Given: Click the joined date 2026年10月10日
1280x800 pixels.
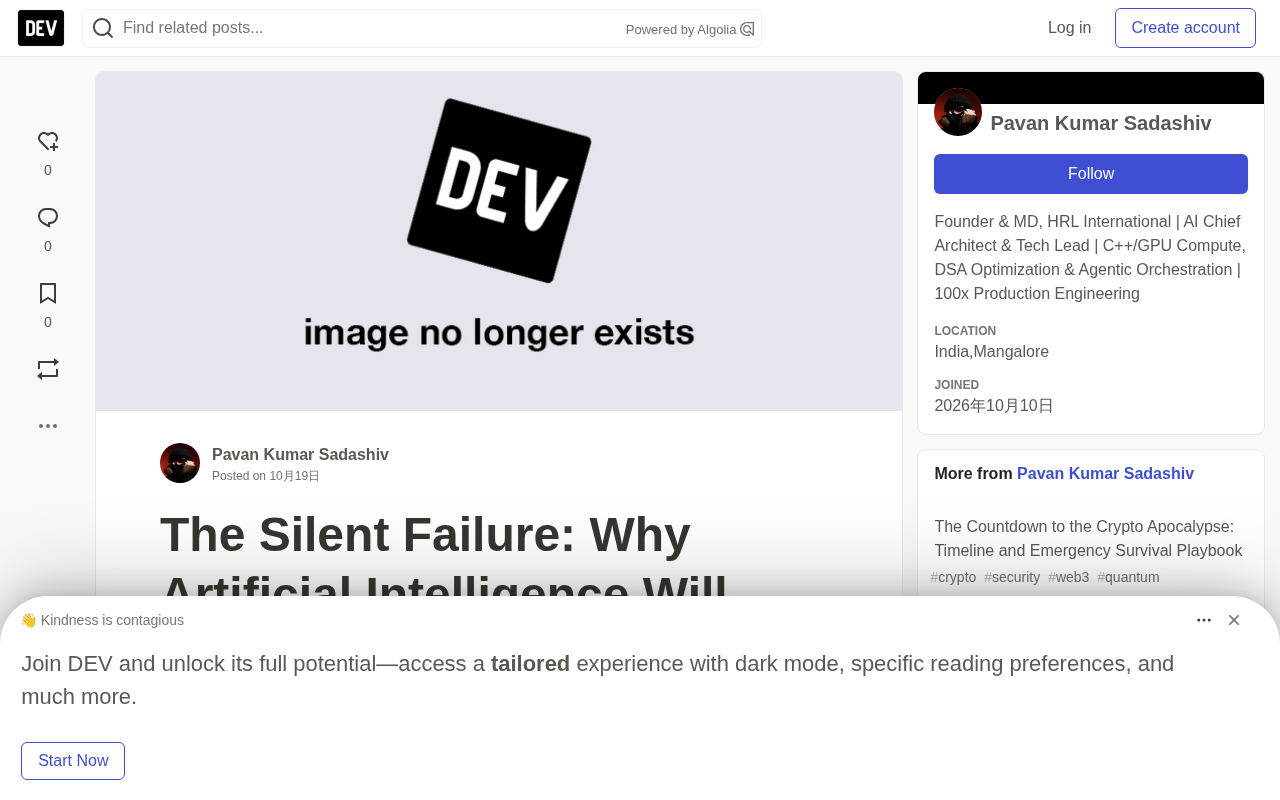Looking at the screenshot, I should click(x=994, y=406).
